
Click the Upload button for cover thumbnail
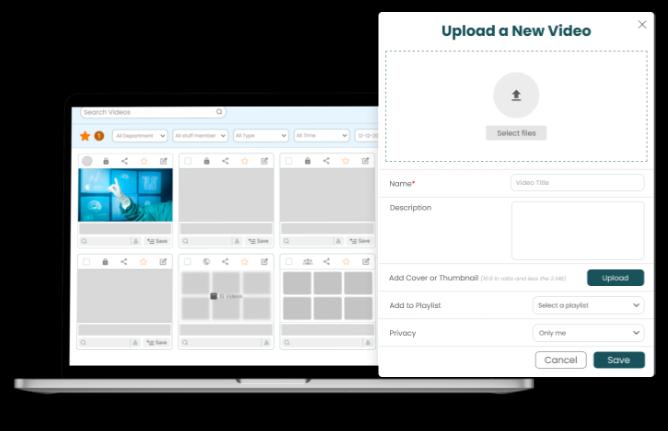point(615,278)
